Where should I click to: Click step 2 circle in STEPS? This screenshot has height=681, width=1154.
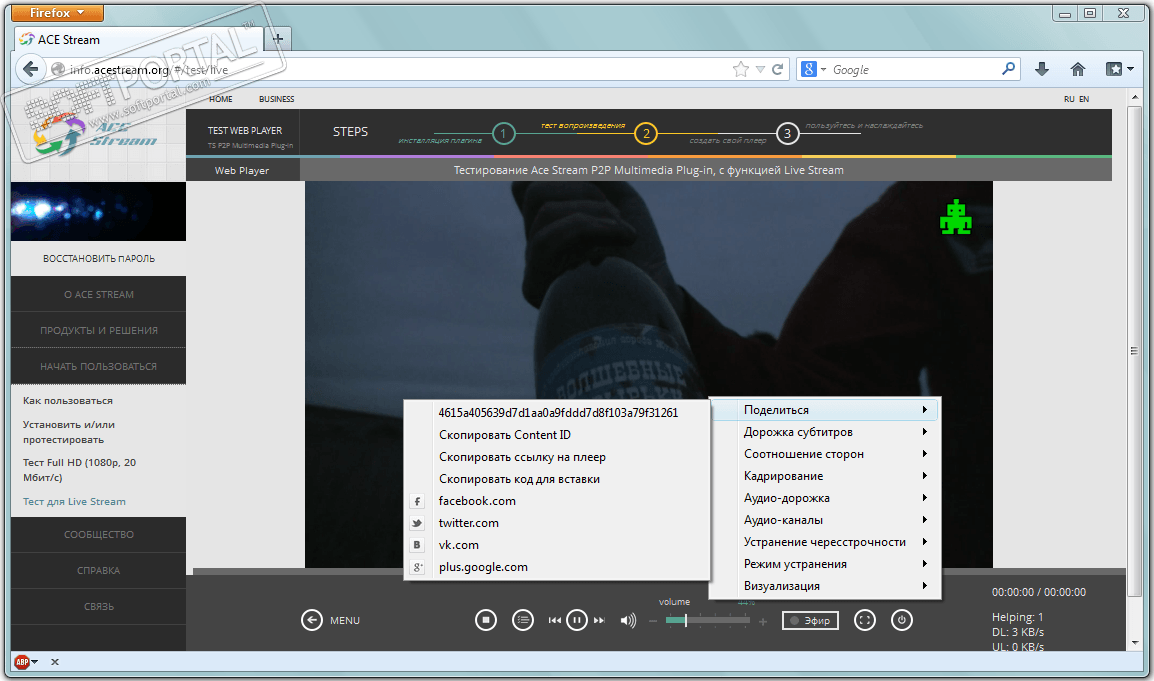click(x=646, y=133)
